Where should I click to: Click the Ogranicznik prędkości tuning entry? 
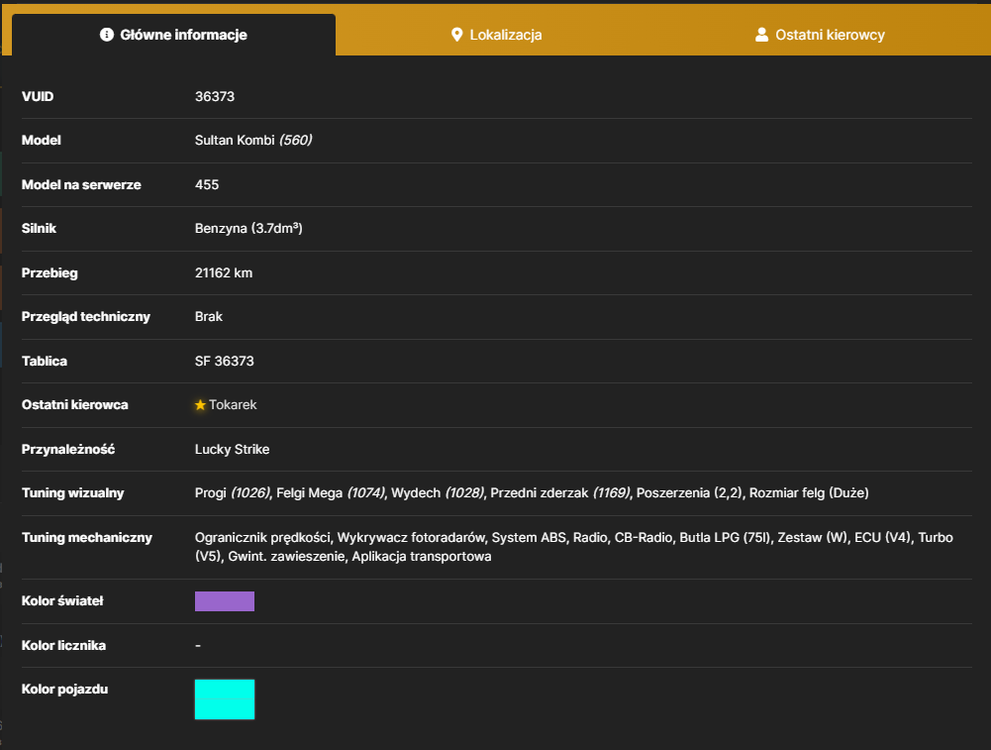[x=263, y=538]
